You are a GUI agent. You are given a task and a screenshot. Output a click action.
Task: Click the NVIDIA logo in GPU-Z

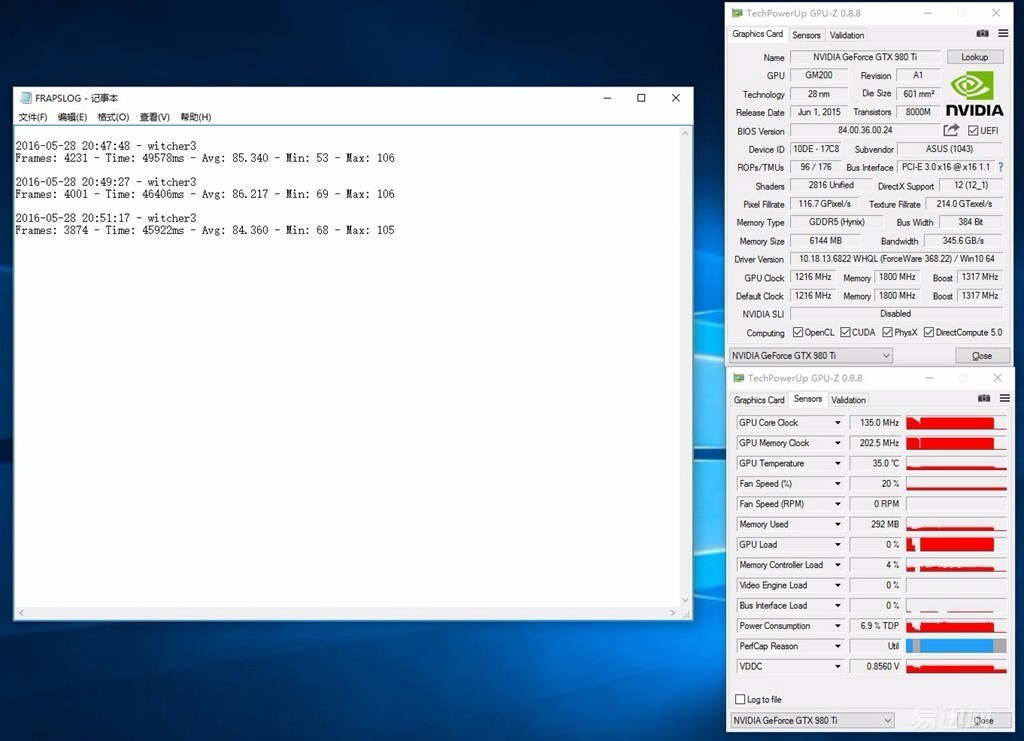[974, 94]
